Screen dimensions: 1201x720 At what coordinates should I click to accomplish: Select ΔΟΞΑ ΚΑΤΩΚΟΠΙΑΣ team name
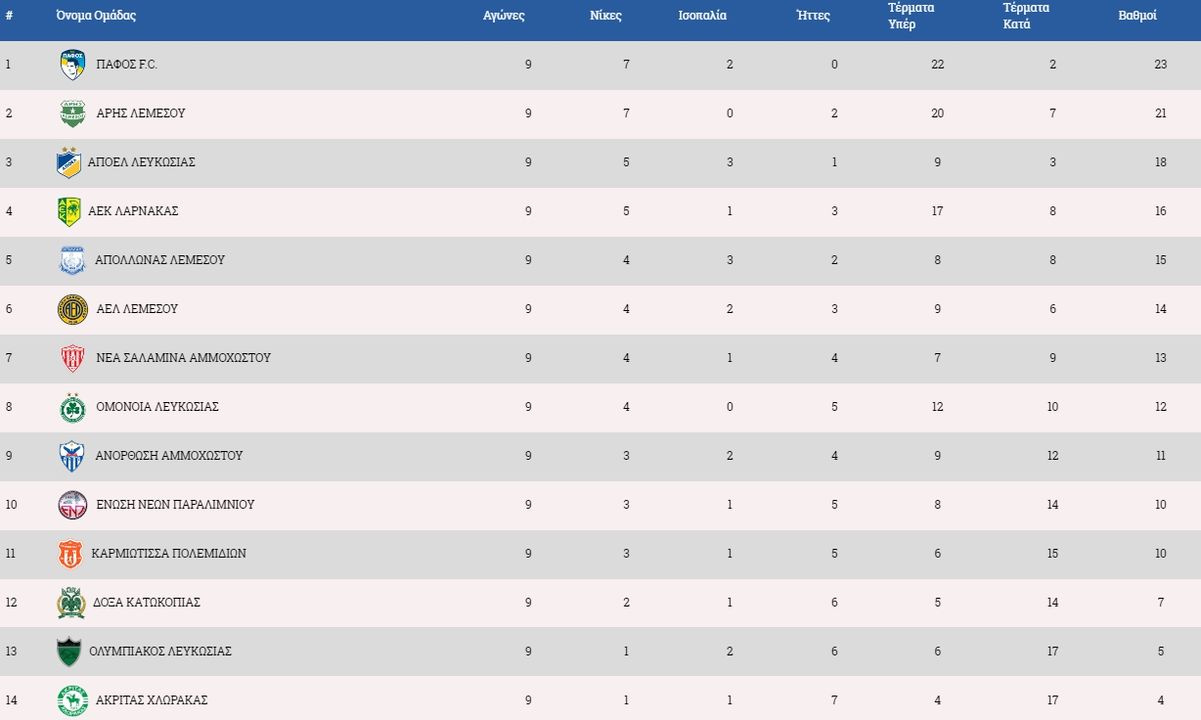(x=147, y=603)
